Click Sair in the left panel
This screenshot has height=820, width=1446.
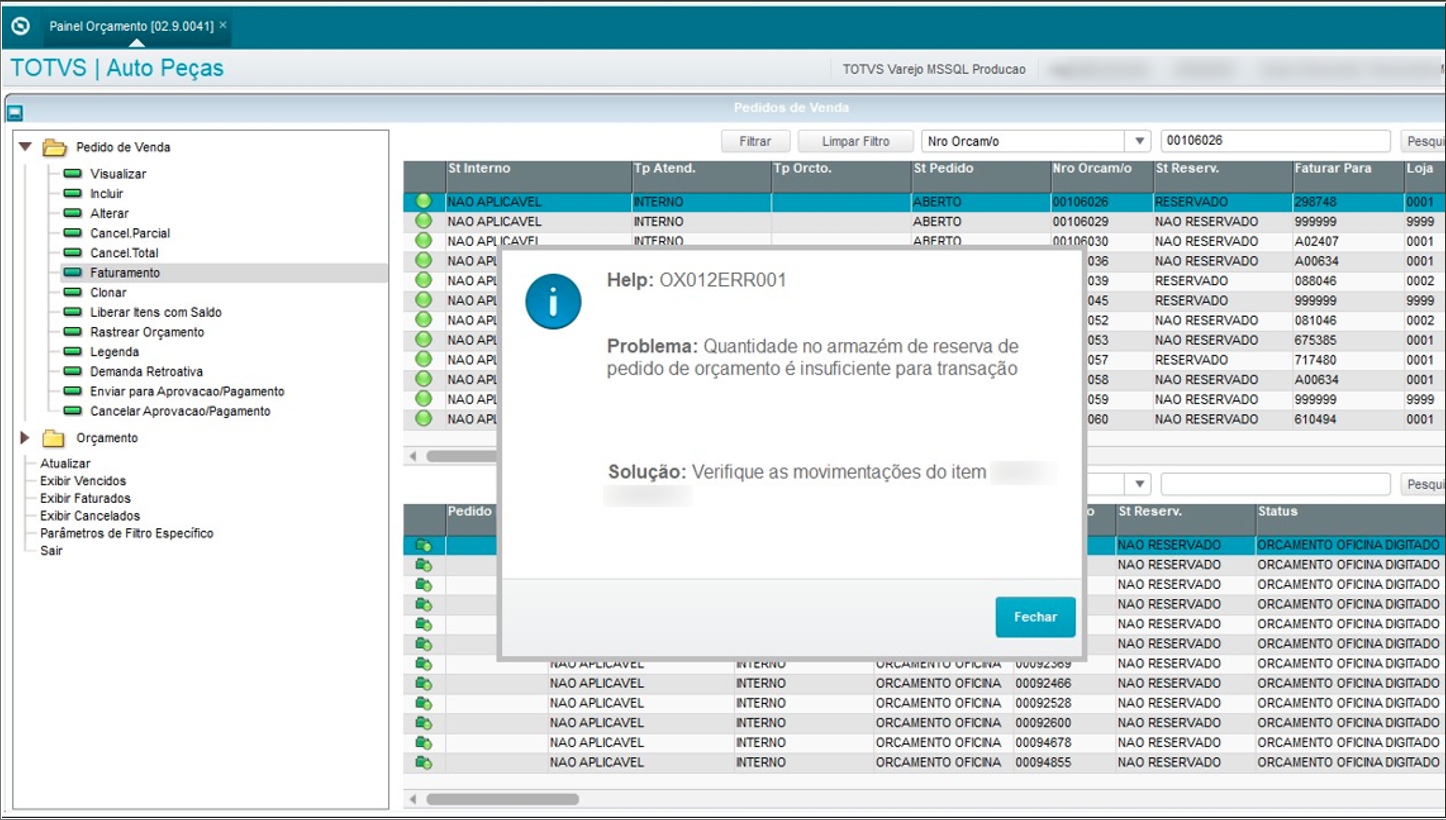pyautogui.click(x=51, y=551)
